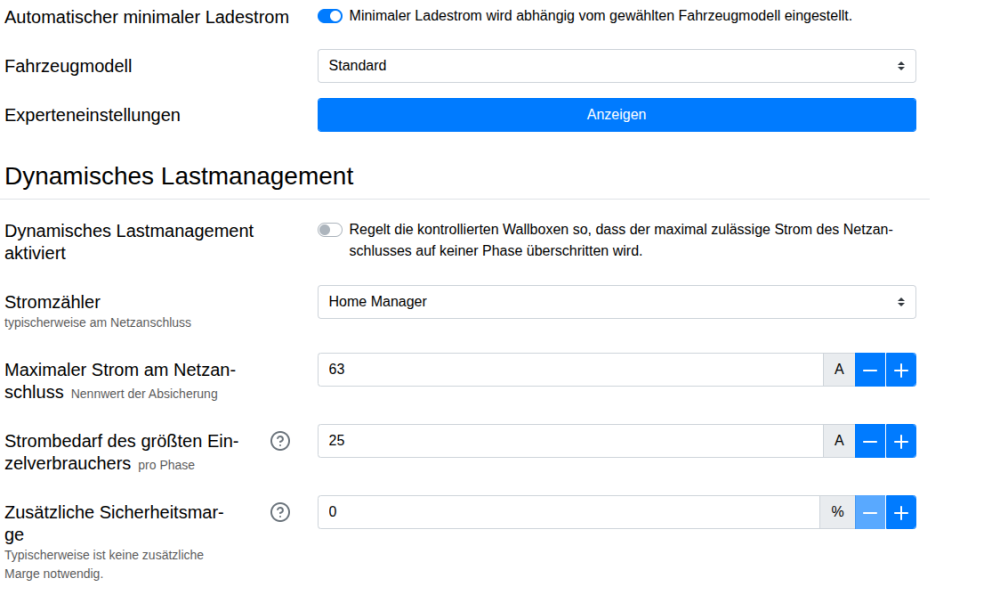Click the Maximaler Strom input field showing 63
Viewport: 1000px width, 603px height.
coord(570,370)
